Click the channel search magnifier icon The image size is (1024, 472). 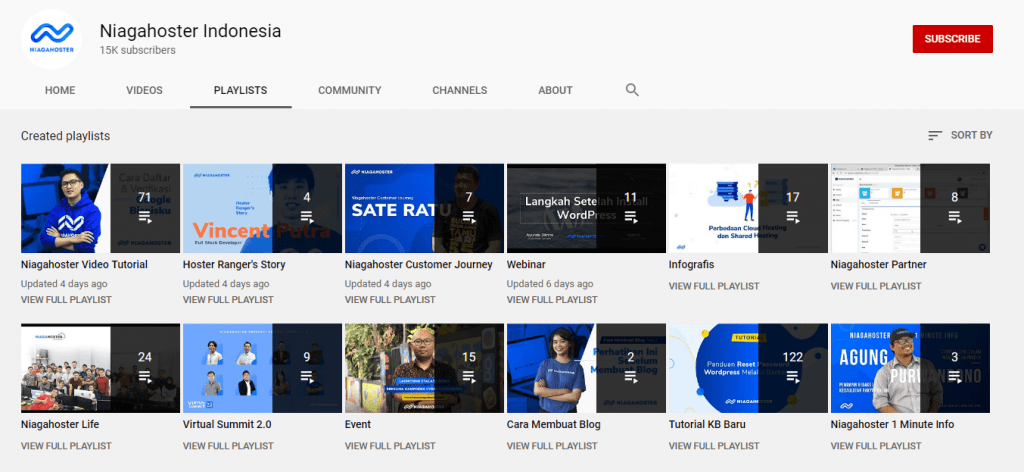[x=632, y=90]
